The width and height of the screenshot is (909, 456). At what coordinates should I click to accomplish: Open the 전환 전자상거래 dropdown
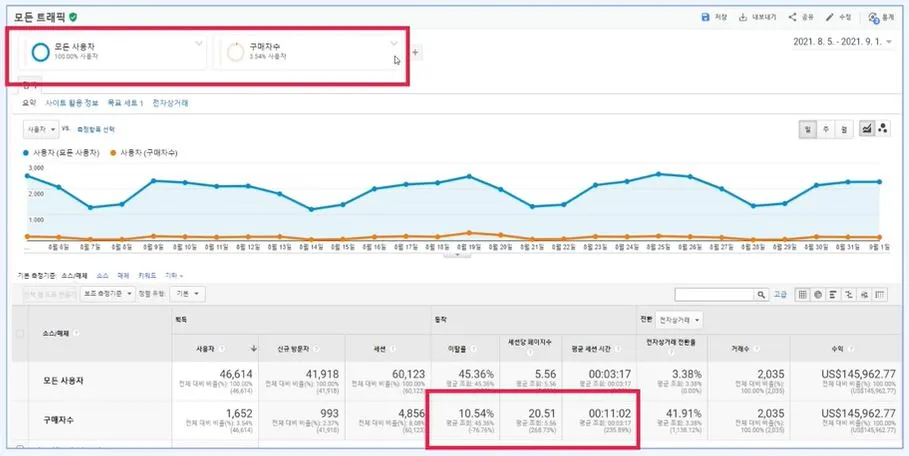pyautogui.click(x=679, y=319)
